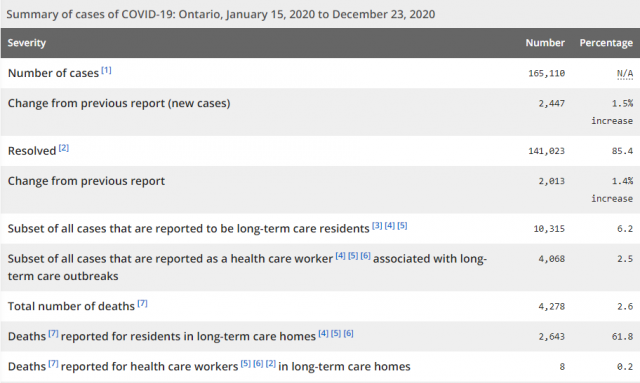Open footnote [5] after health care workers deaths
This screenshot has height=383, width=640.
(246, 363)
